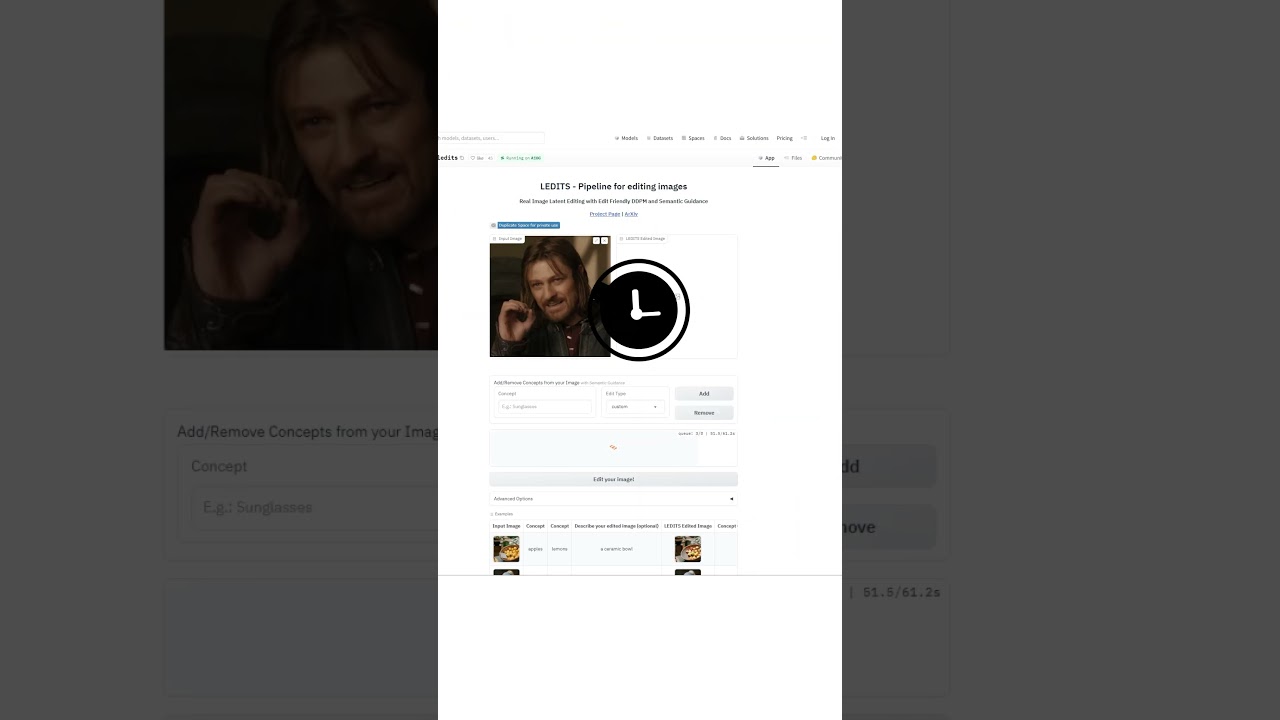Focus the models, datasets, users search box

pos(491,138)
